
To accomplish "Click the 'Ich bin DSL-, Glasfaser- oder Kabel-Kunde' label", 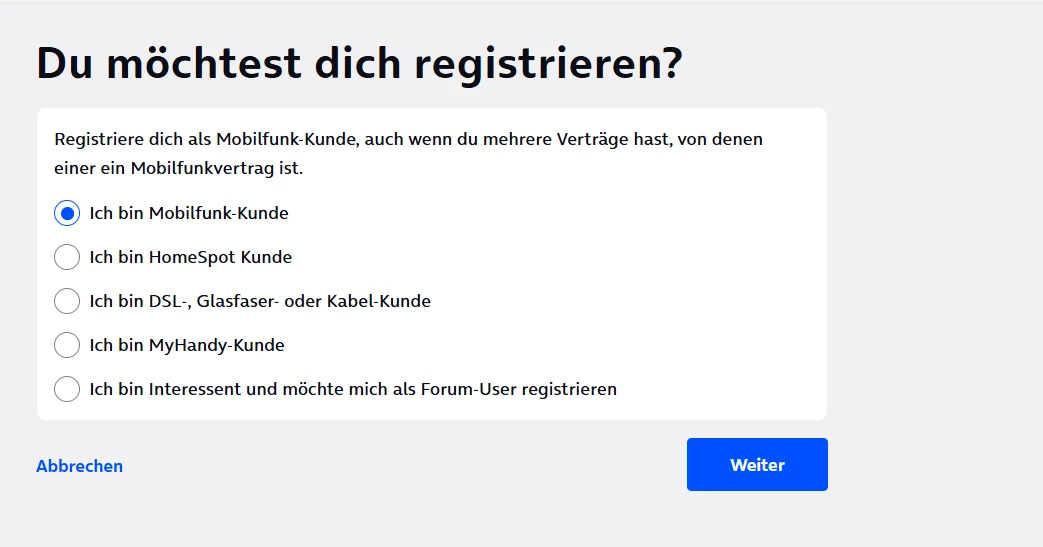I will click(x=260, y=301).
